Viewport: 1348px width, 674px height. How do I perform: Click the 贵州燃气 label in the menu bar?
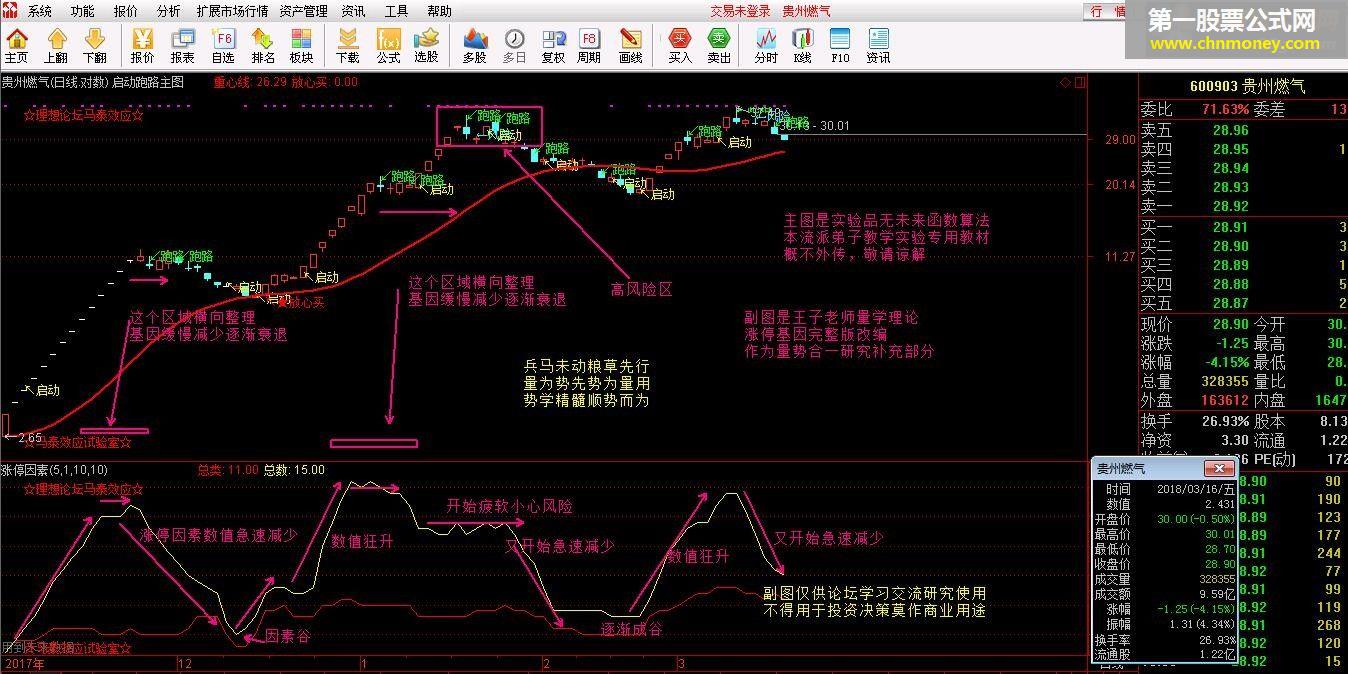click(805, 12)
